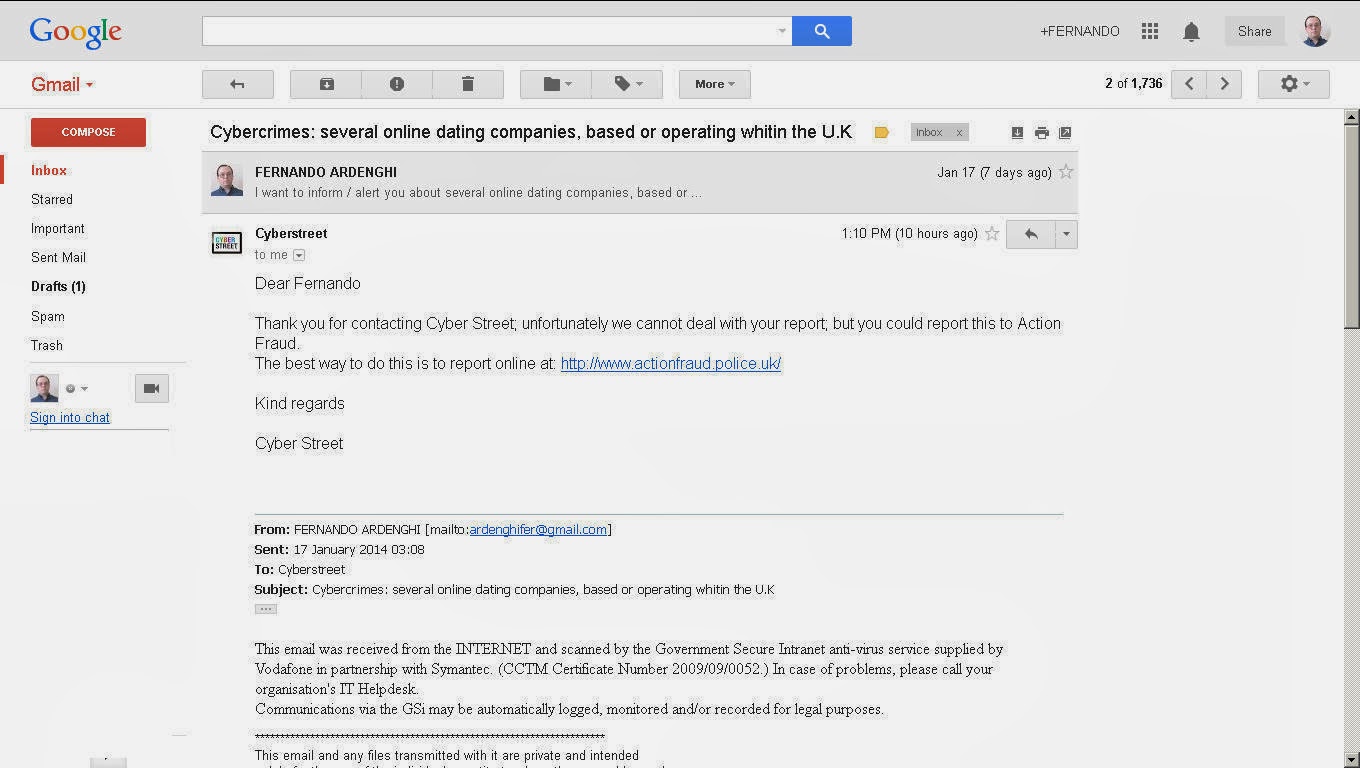
Task: Show details arrow next to 'to me'
Action: point(299,255)
